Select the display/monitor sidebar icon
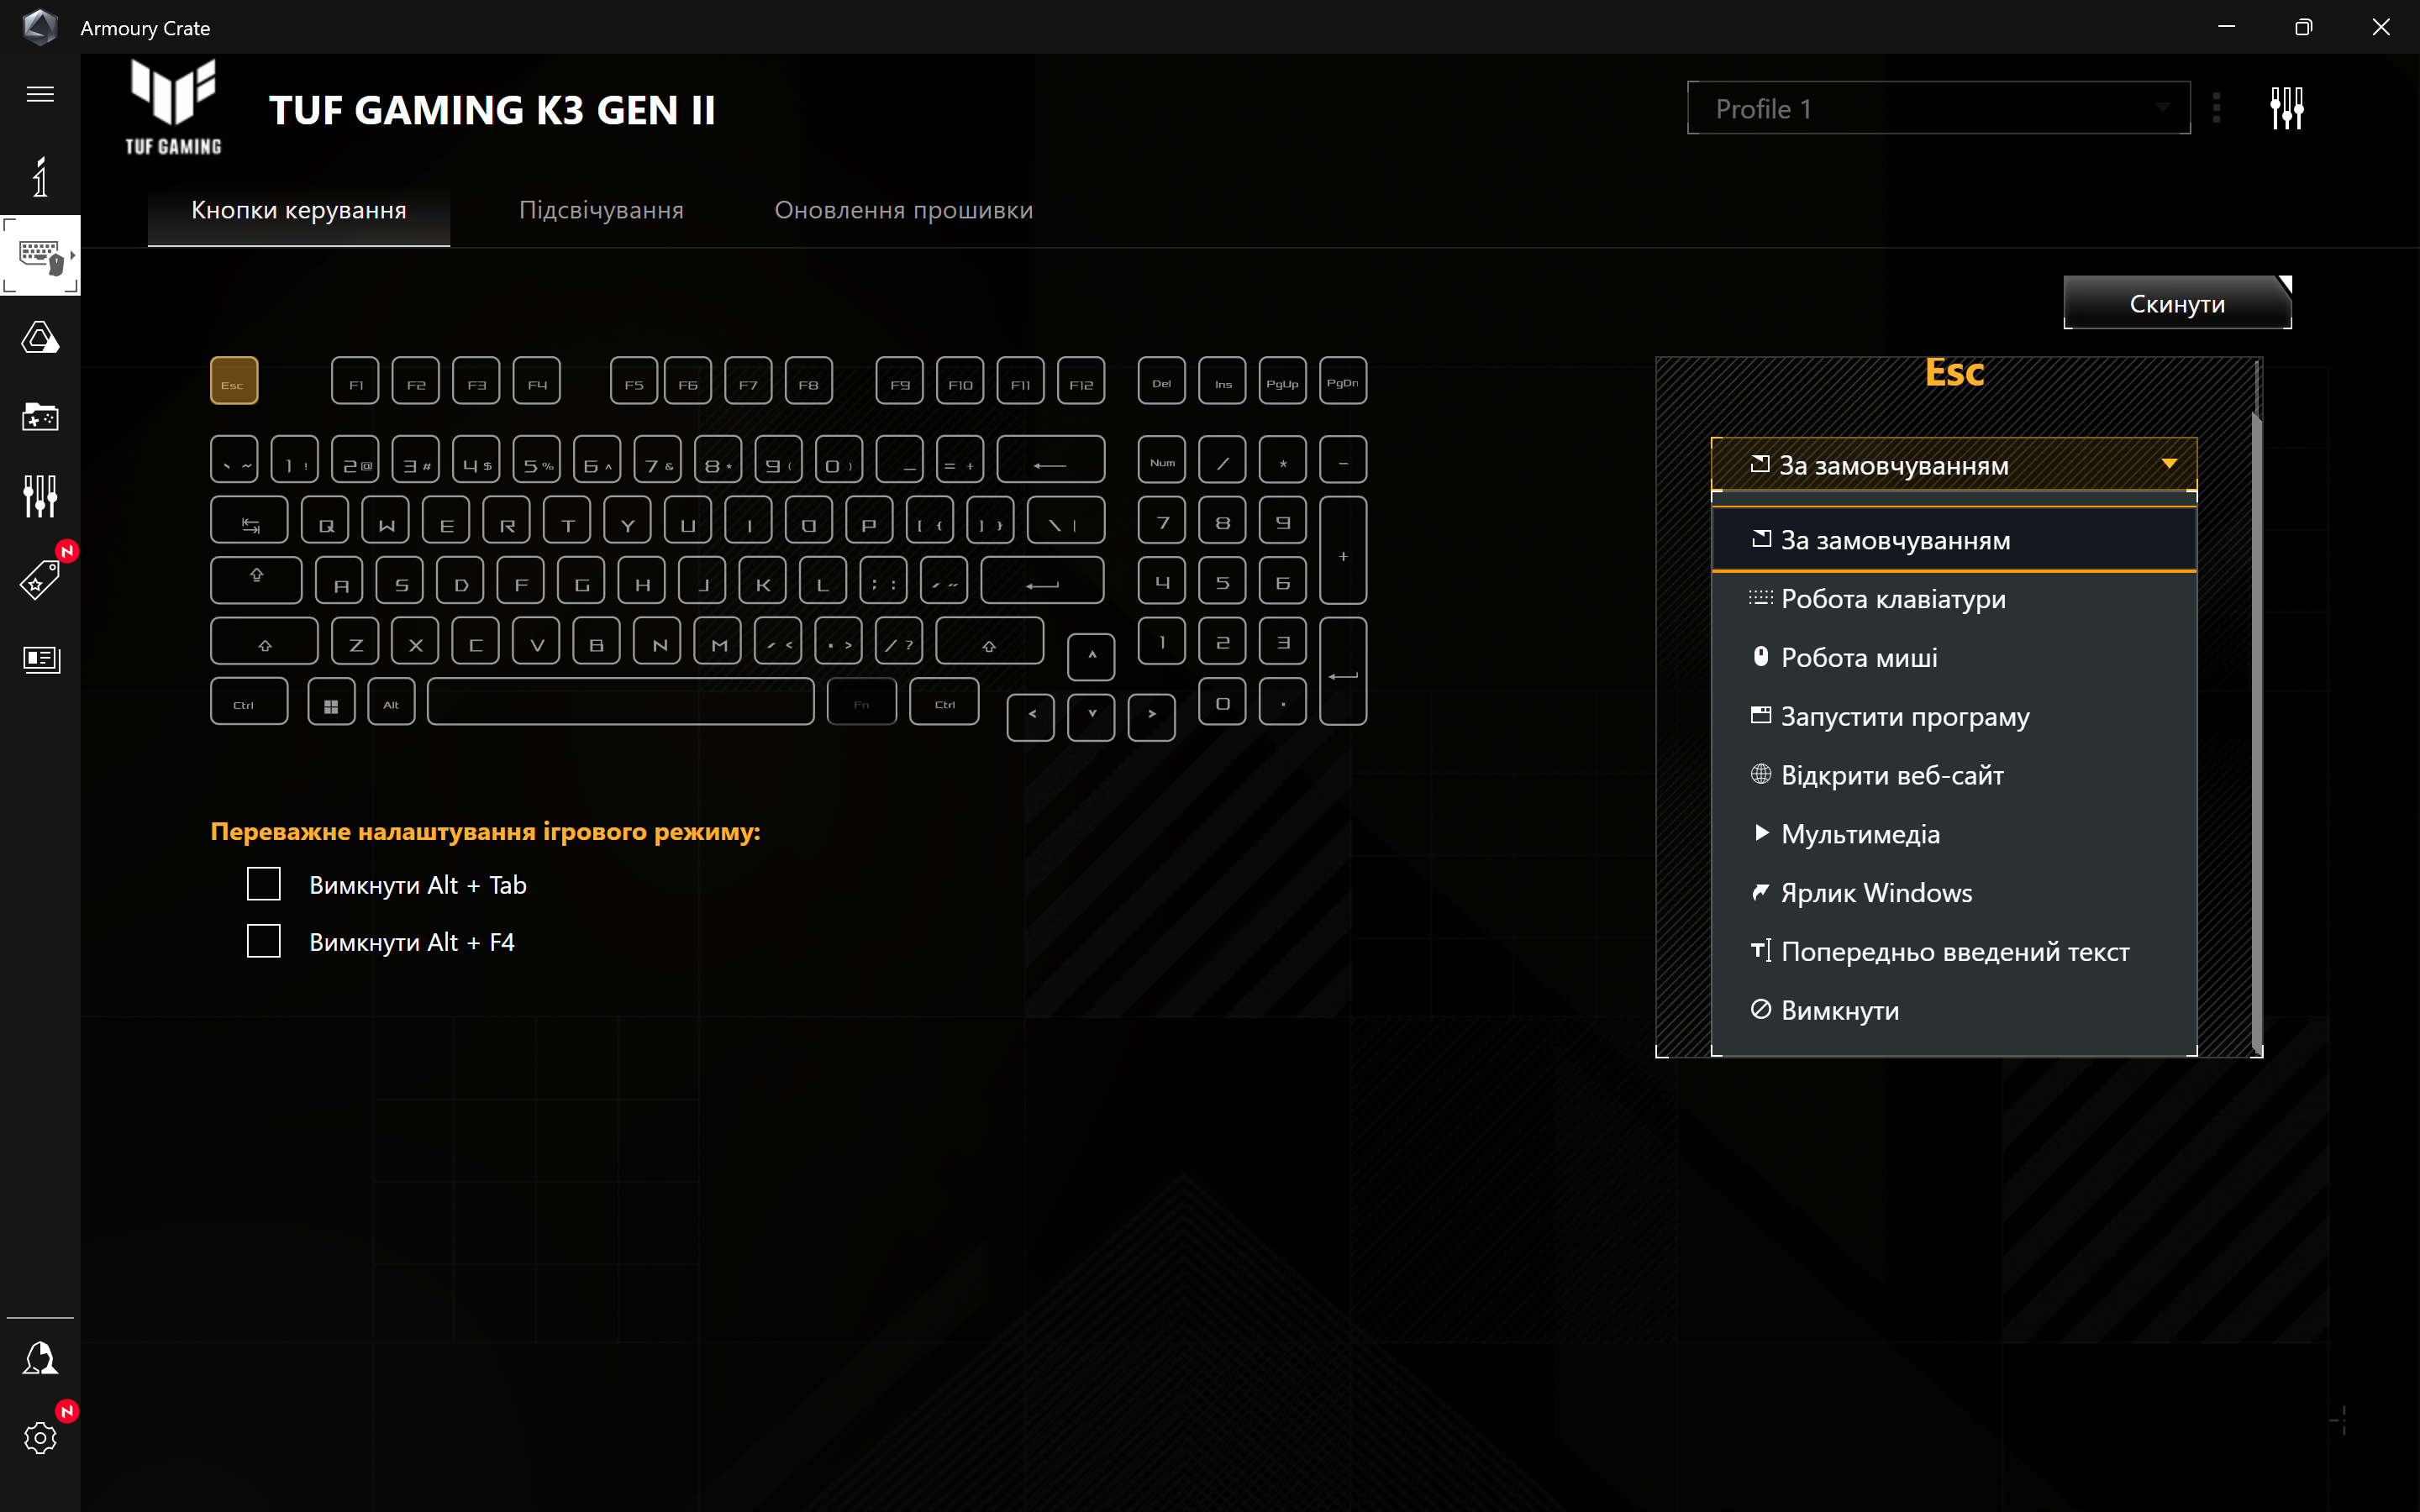2420x1512 pixels. [x=40, y=659]
